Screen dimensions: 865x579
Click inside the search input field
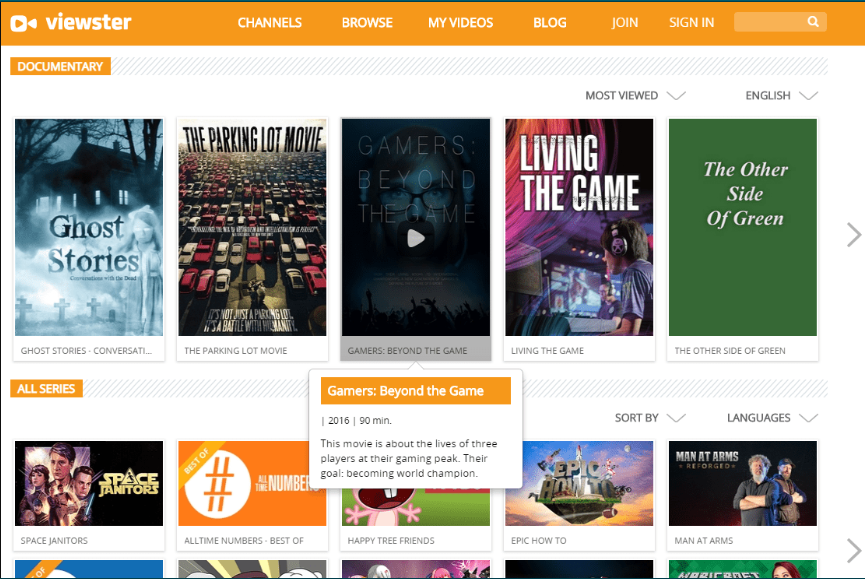[770, 22]
